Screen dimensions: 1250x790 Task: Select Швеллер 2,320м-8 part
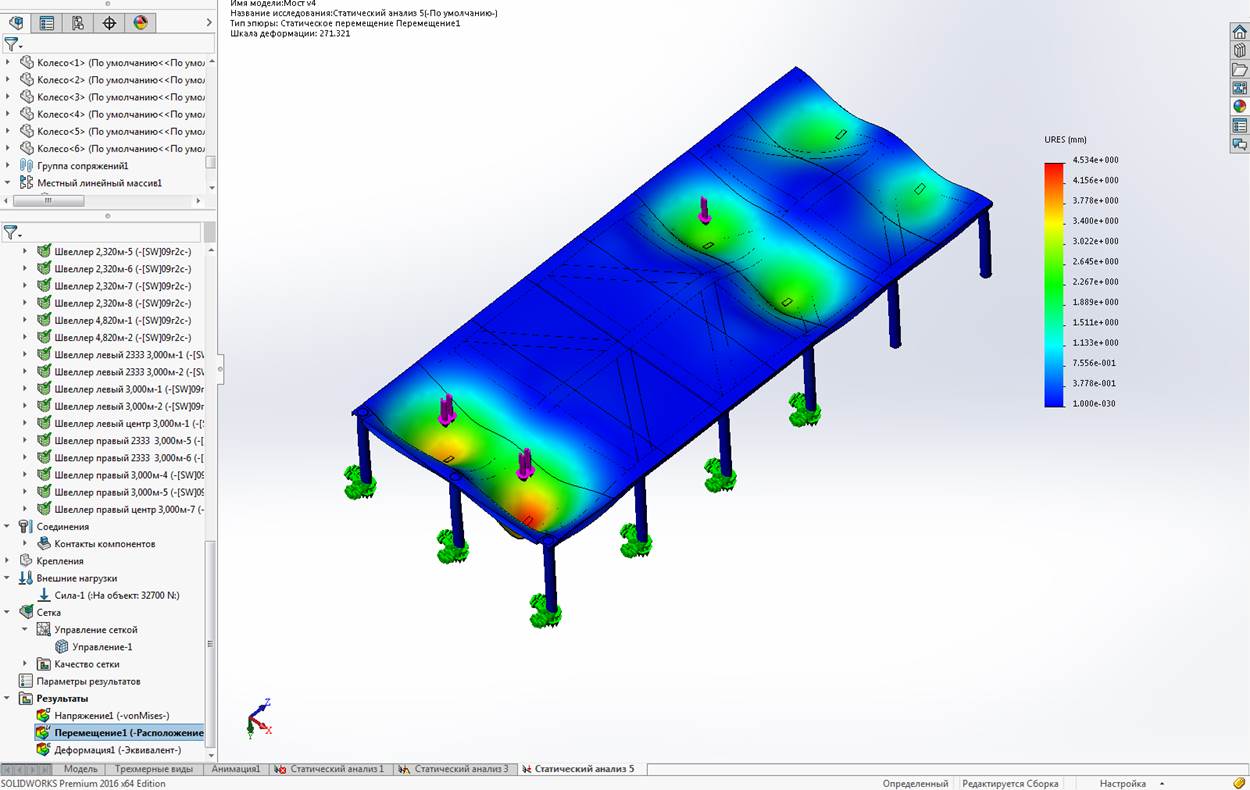(122, 303)
